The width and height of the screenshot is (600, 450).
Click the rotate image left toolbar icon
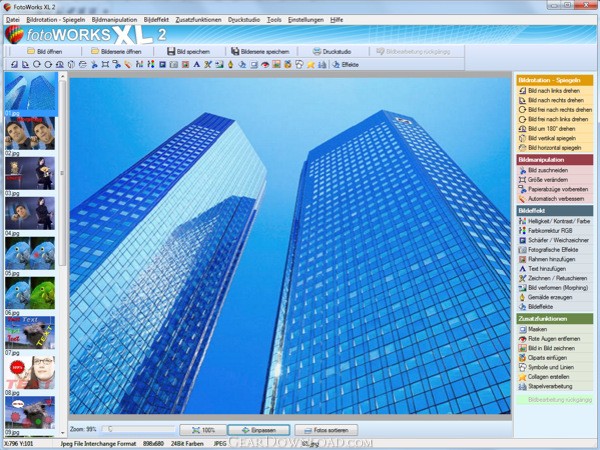(x=14, y=65)
